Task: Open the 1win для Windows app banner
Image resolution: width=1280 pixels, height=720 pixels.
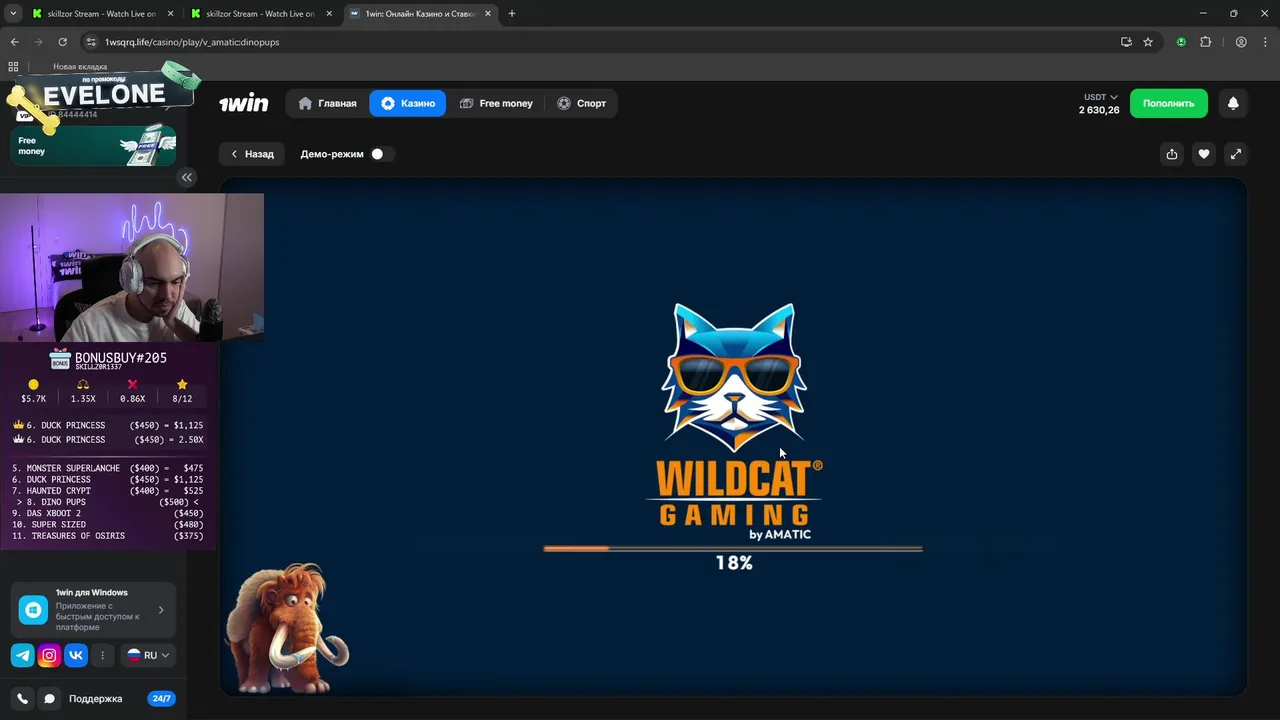Action: [94, 610]
